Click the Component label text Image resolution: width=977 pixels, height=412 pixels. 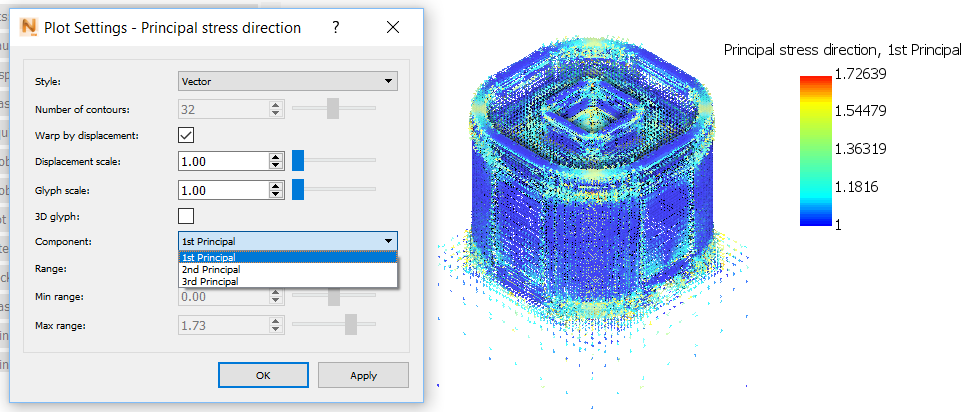point(63,242)
